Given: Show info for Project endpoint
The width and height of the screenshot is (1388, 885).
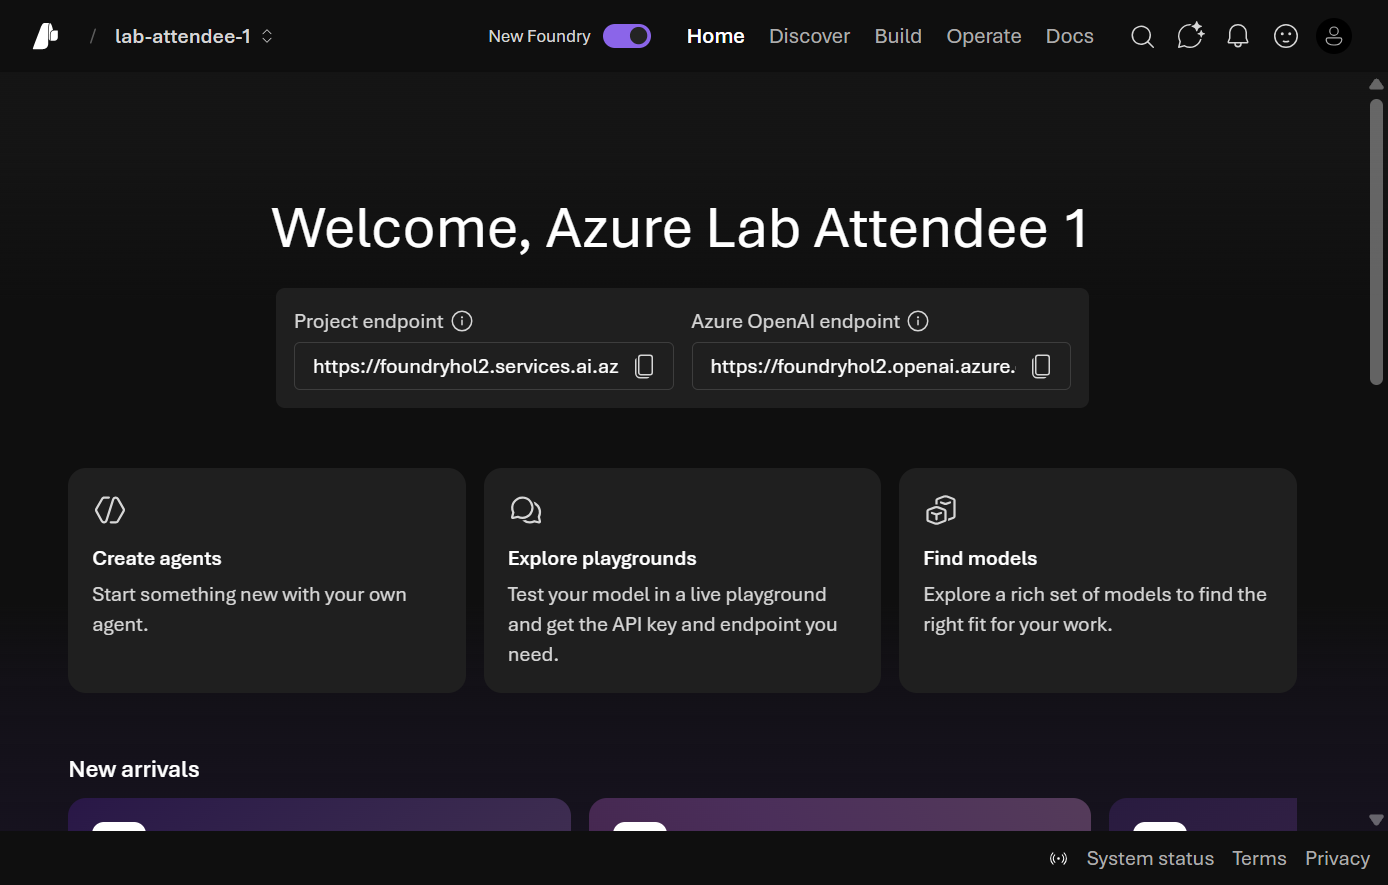Looking at the screenshot, I should click(x=462, y=321).
